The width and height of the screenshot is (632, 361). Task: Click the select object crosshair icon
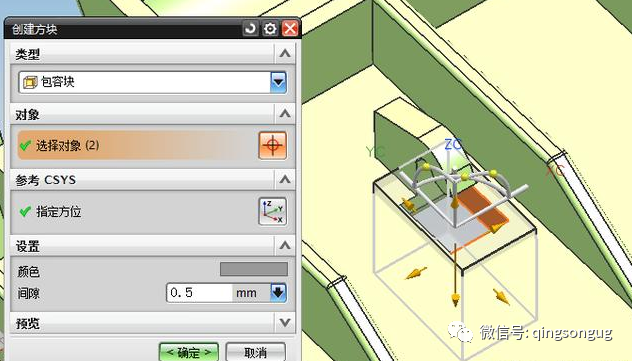point(272,145)
